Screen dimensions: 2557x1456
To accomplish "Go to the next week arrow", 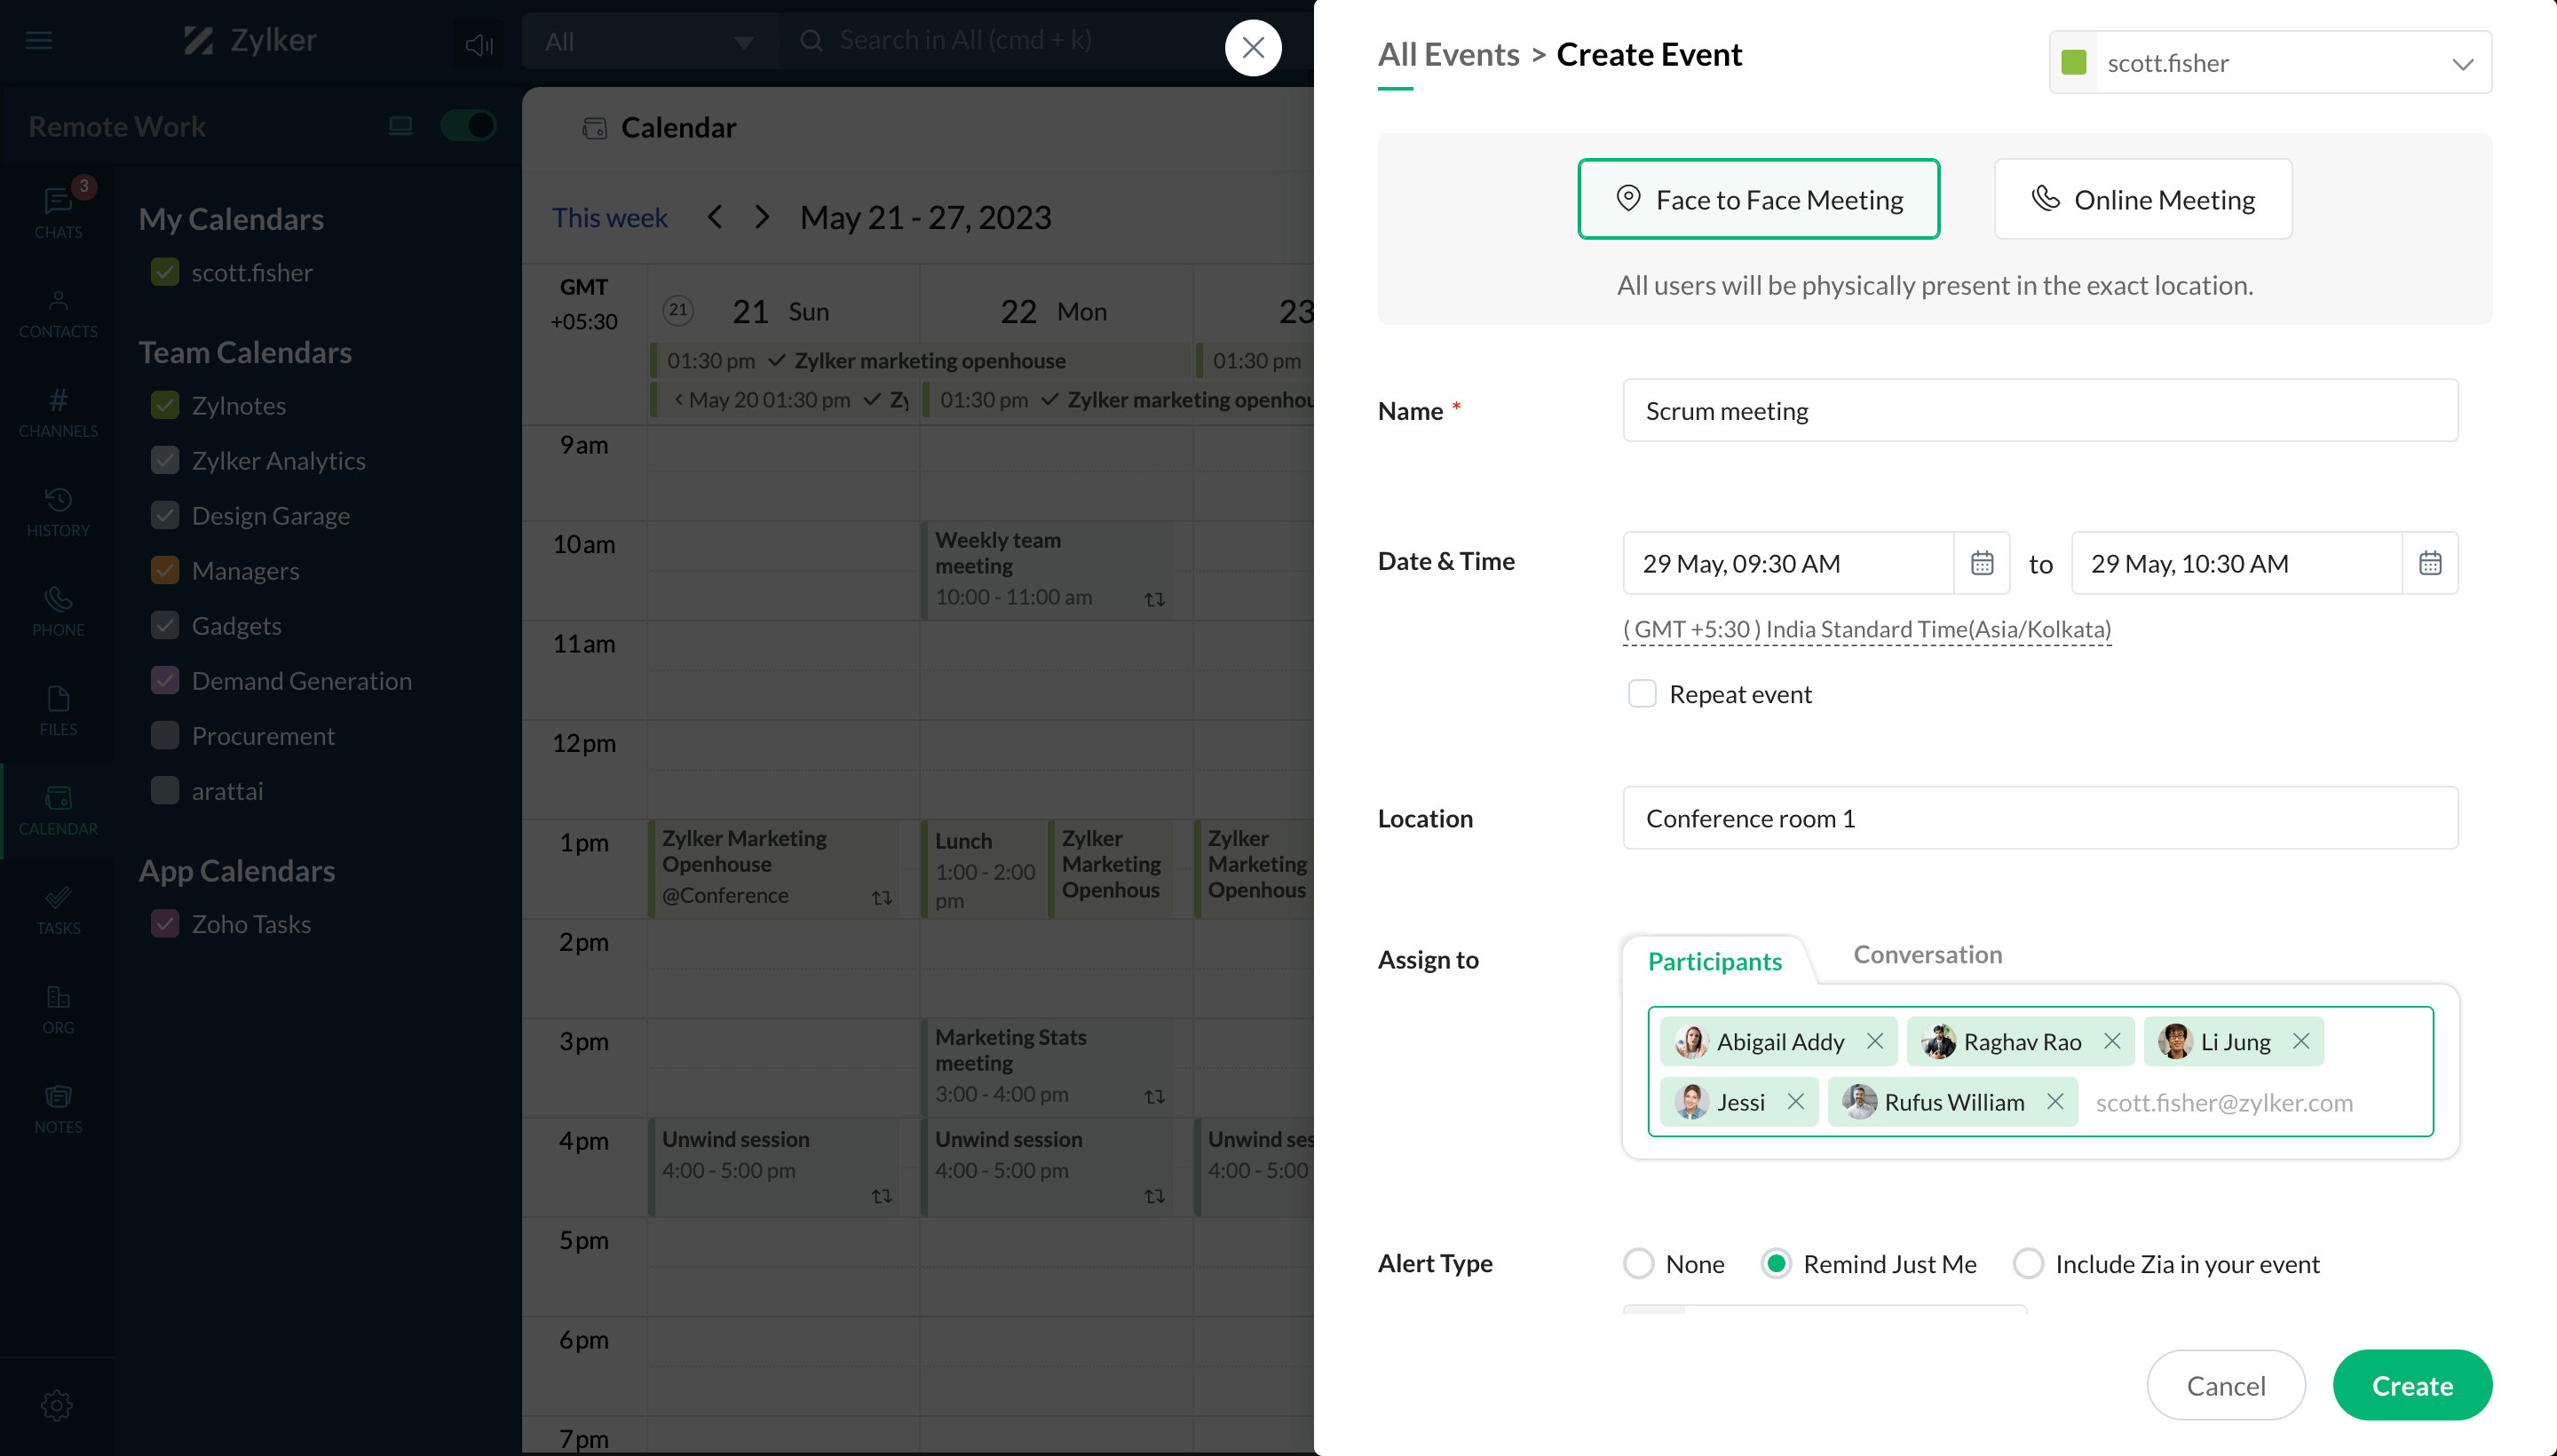I will coord(762,217).
